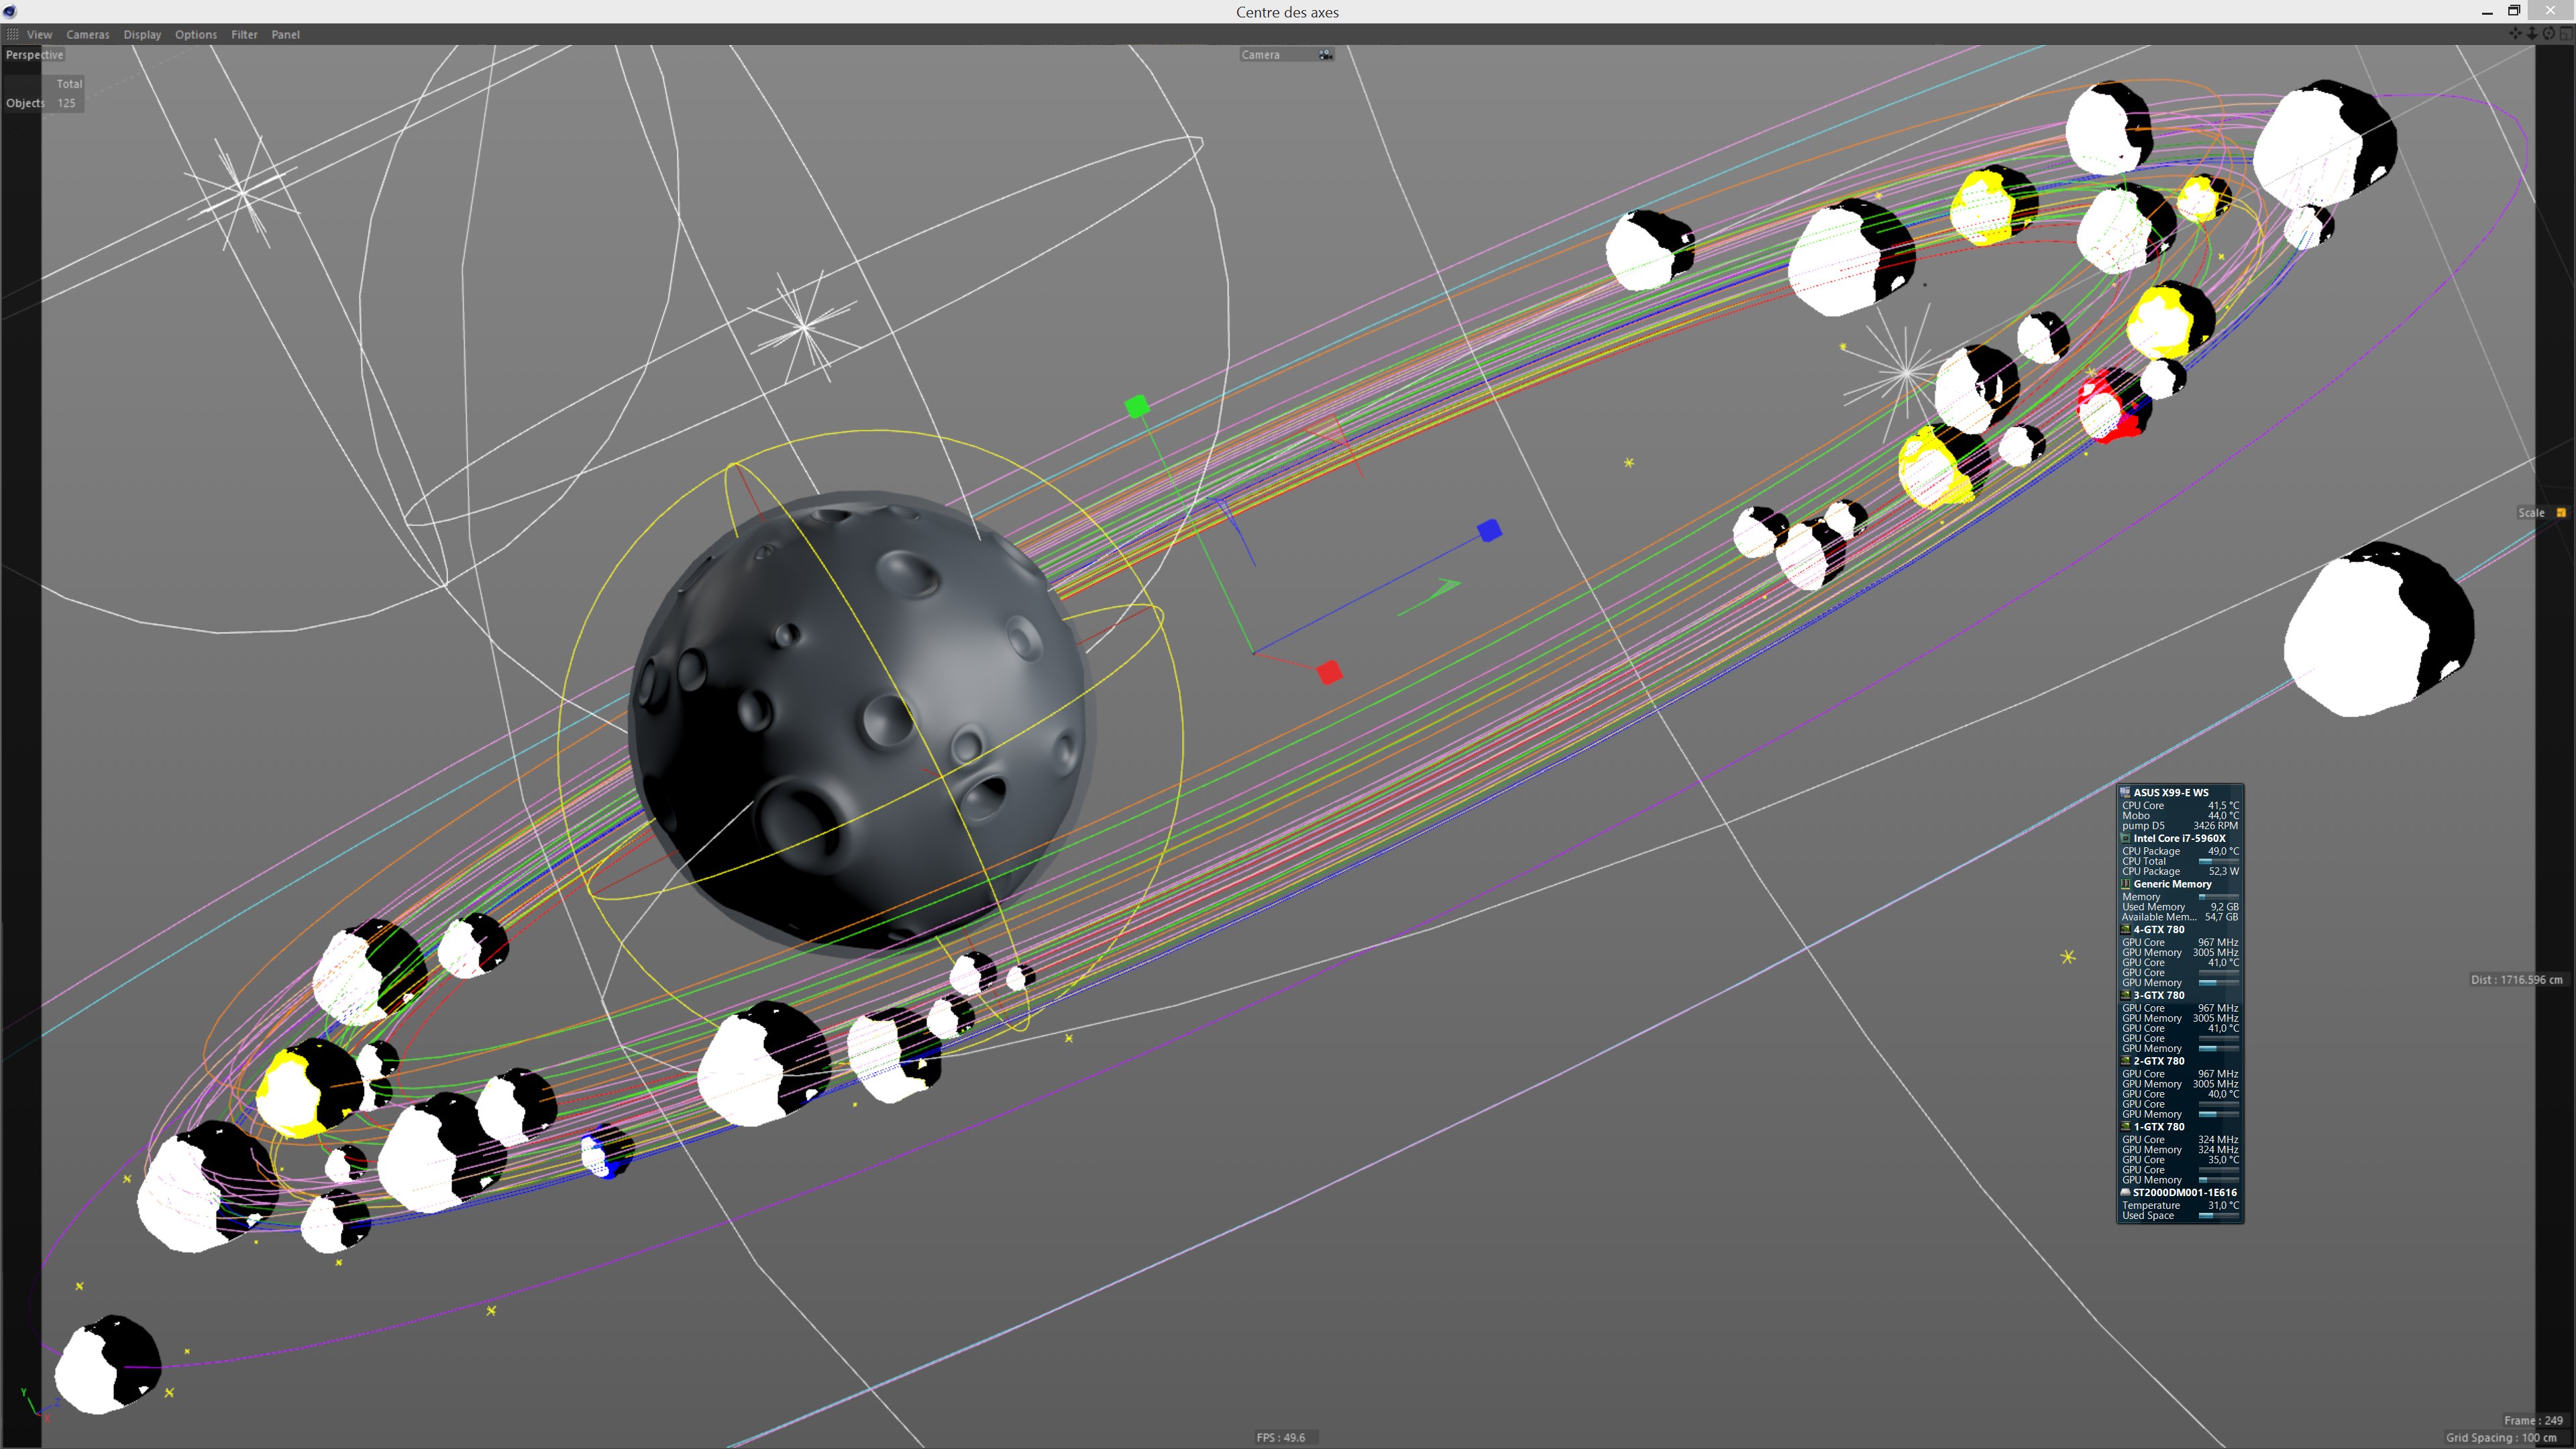Select the blue Z-axis scale handle
This screenshot has height=1449, width=2576.
(x=1489, y=530)
